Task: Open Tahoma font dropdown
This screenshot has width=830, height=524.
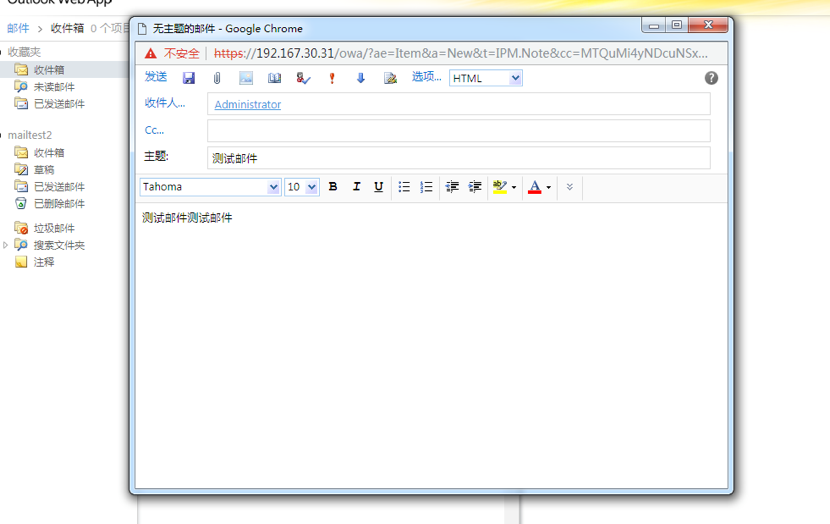Action: click(x=210, y=187)
